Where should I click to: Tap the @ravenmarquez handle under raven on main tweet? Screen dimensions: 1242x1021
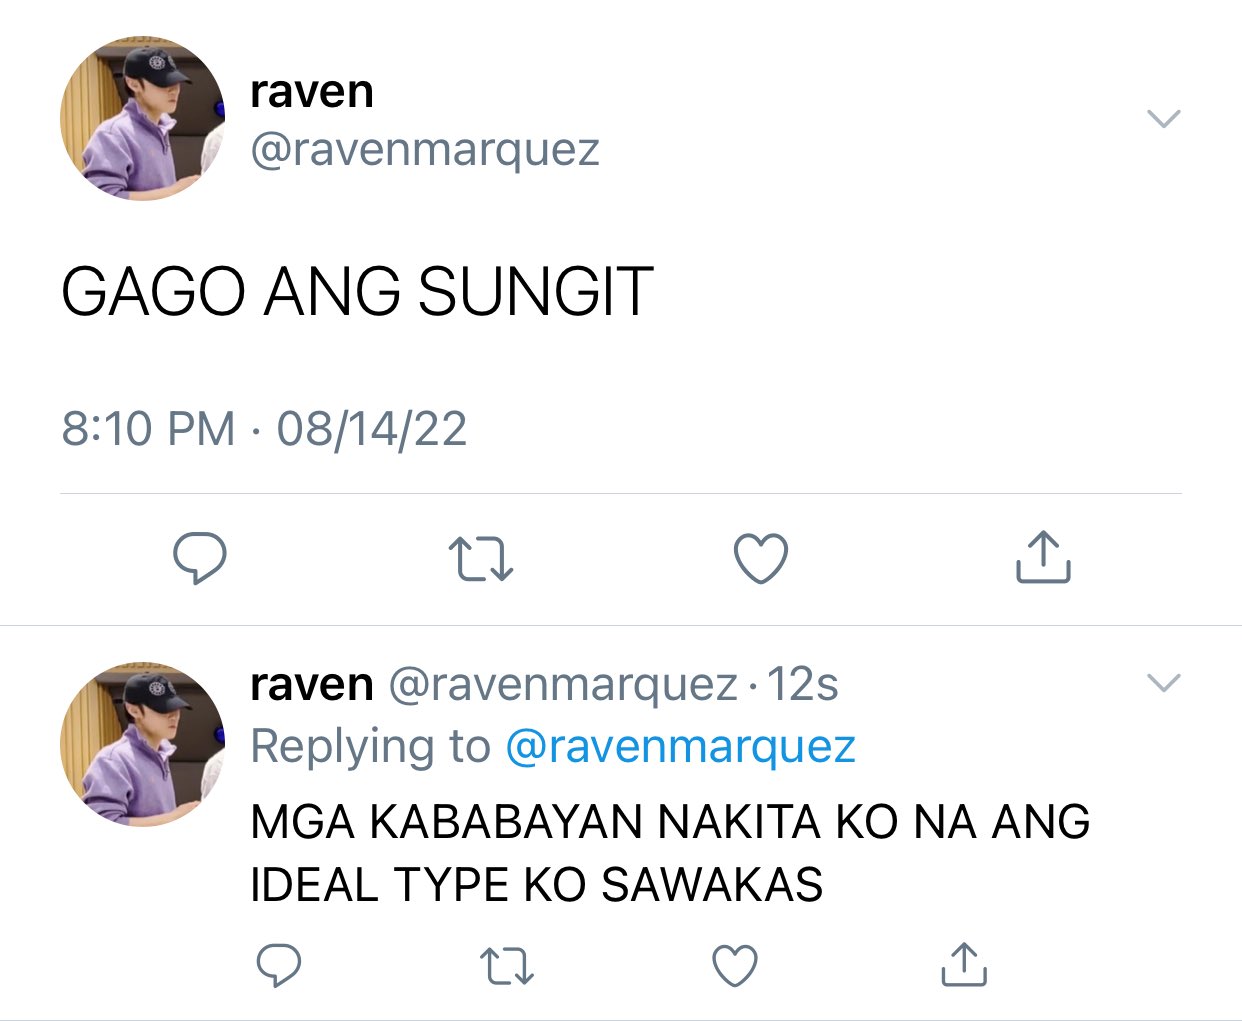pos(425,150)
